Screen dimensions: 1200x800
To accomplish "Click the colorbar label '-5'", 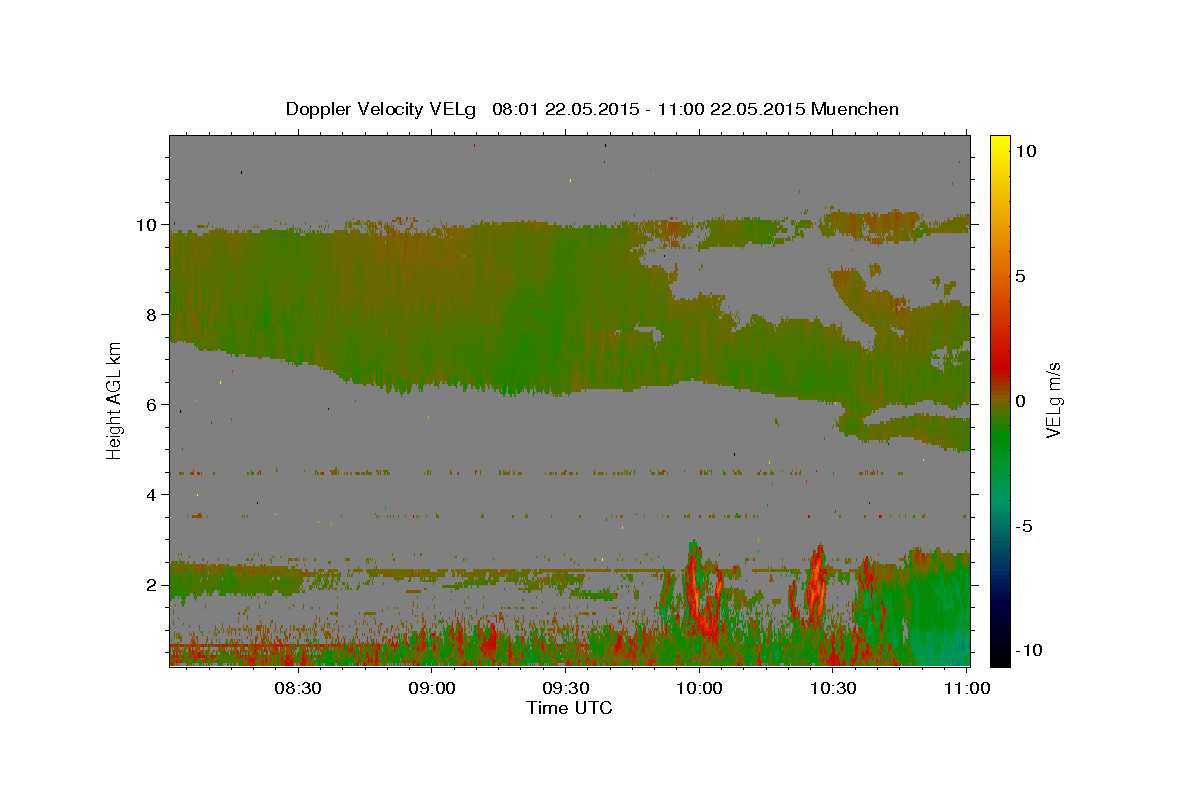I will (1025, 526).
